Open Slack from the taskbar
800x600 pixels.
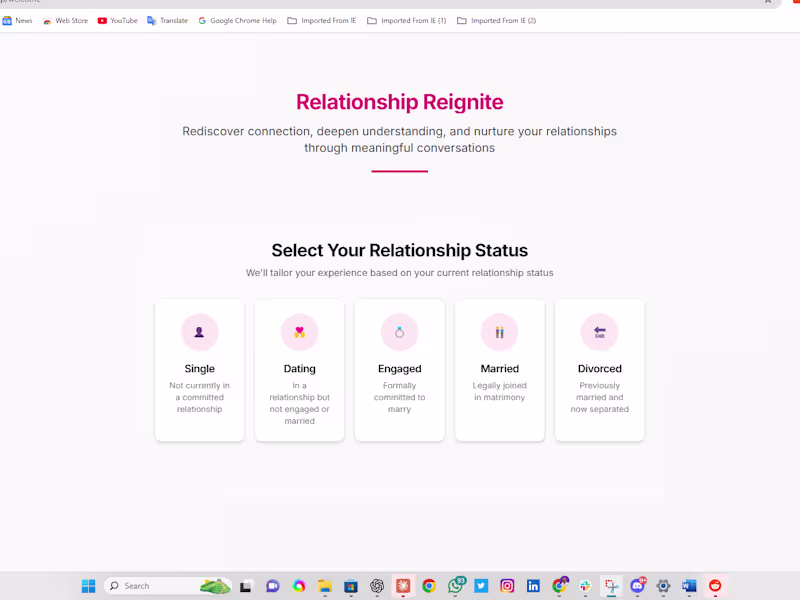click(x=585, y=586)
